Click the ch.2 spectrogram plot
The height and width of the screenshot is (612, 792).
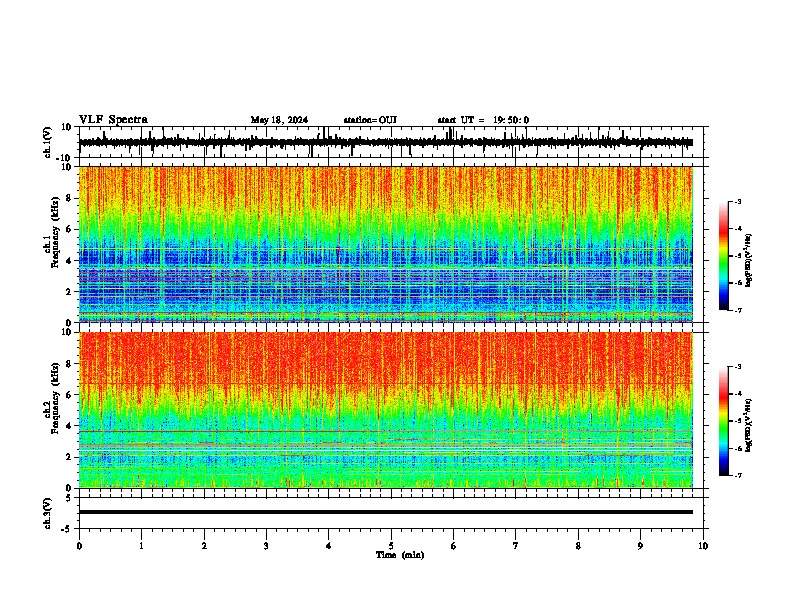[x=386, y=410]
